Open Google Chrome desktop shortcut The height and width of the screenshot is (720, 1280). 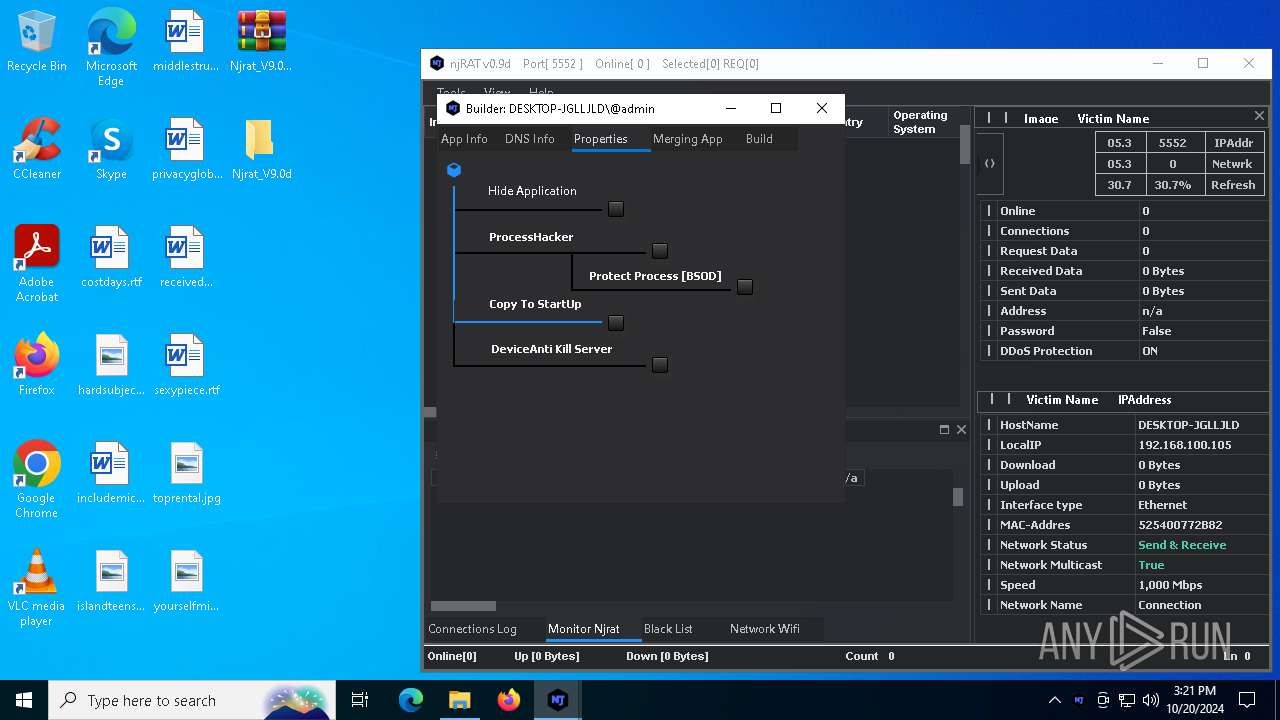tap(37, 480)
